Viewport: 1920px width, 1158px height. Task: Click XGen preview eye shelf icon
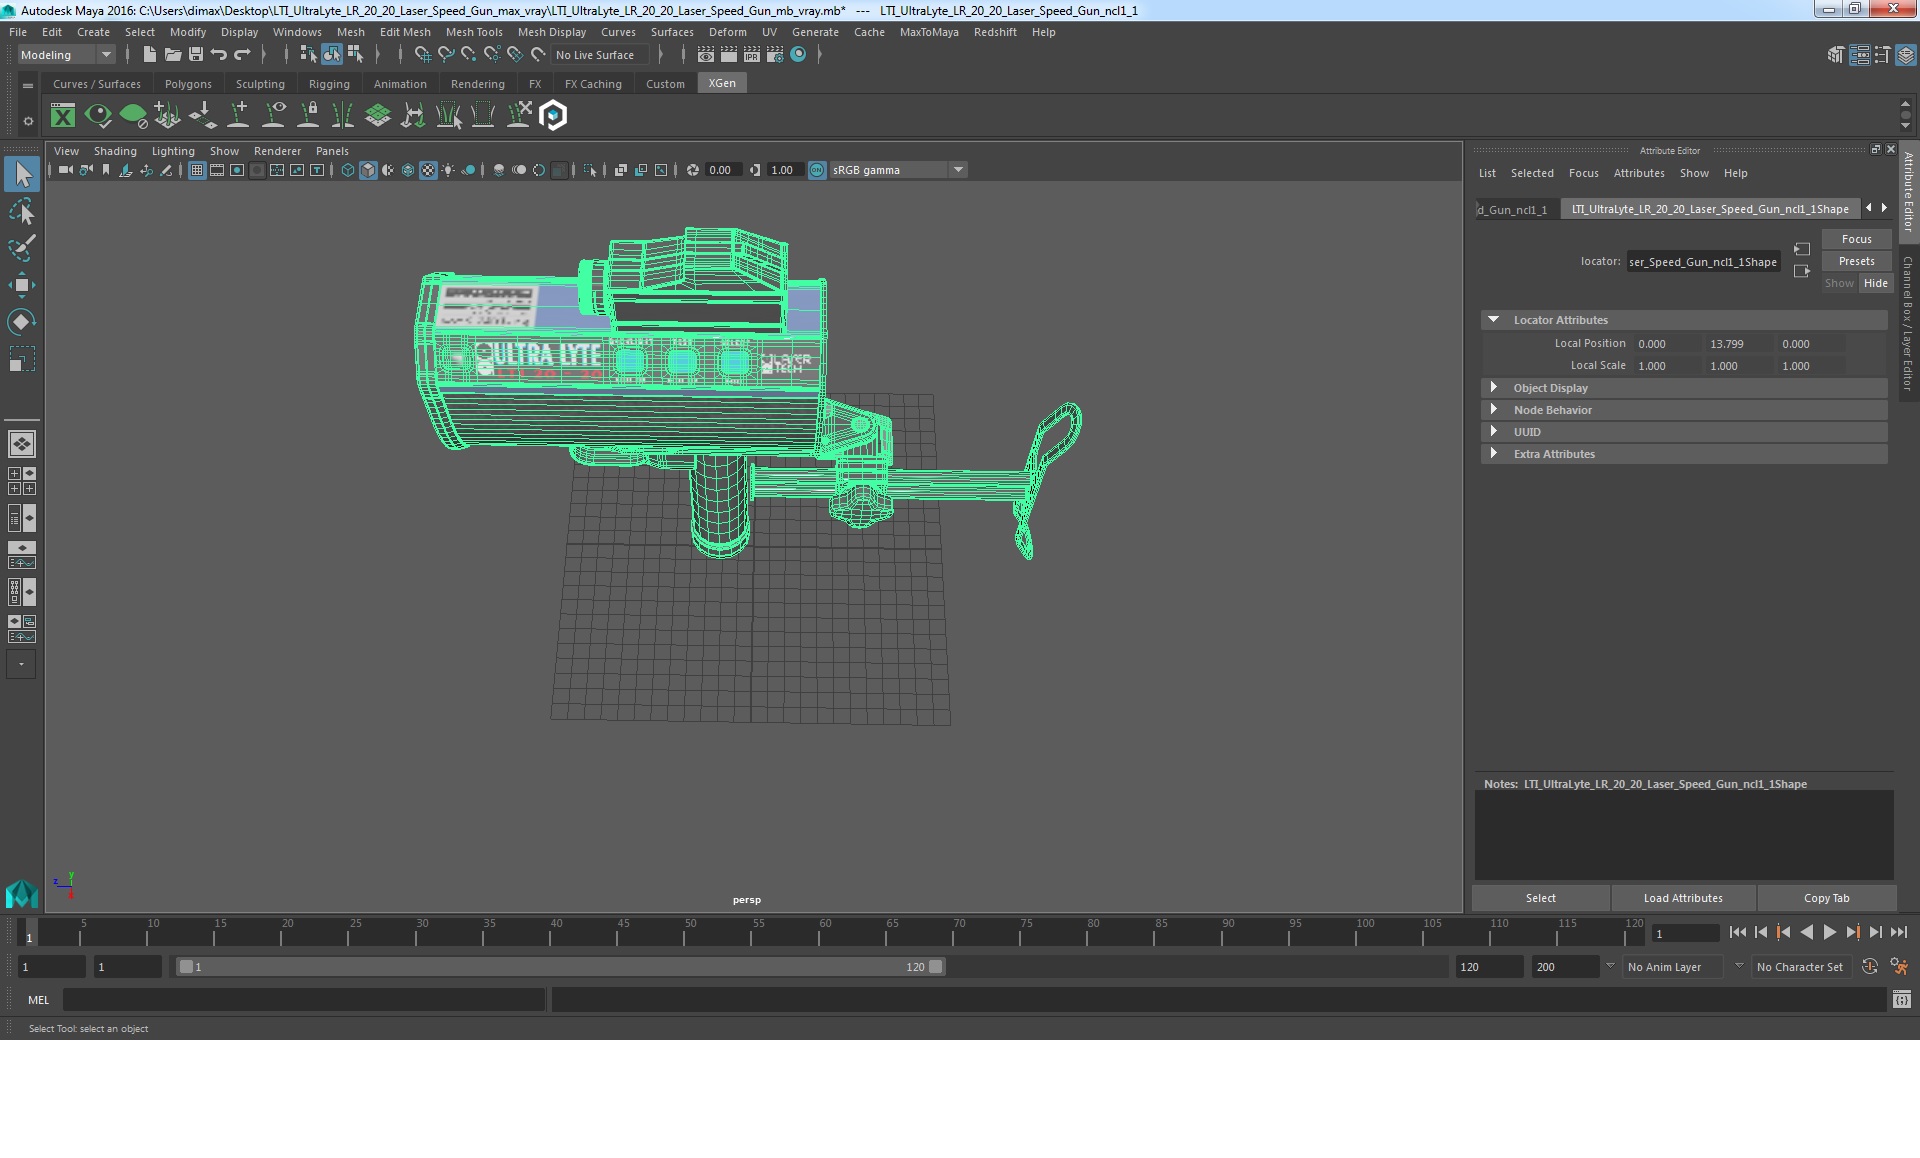[x=98, y=116]
